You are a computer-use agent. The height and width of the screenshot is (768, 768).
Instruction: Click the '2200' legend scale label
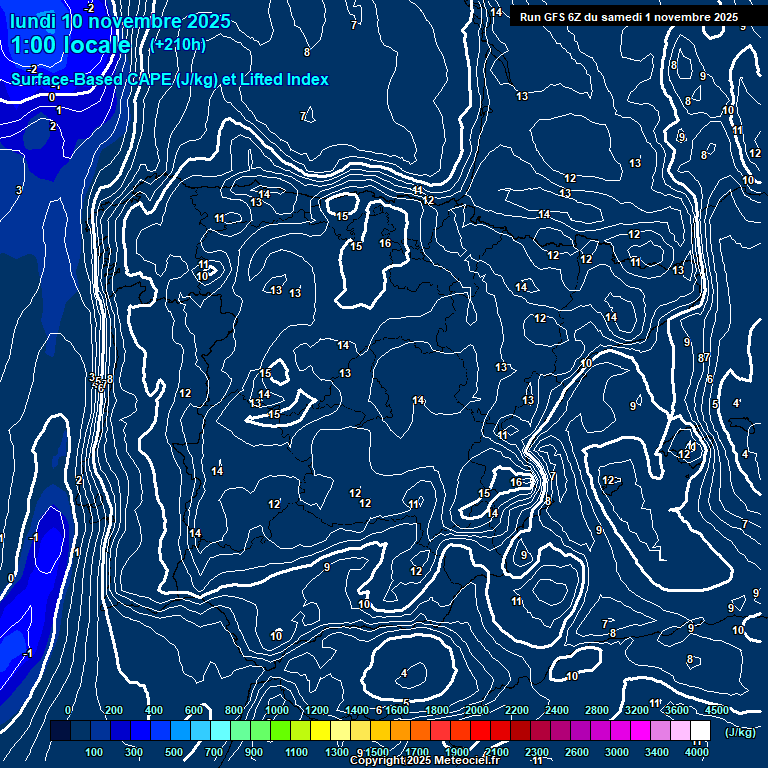click(517, 710)
